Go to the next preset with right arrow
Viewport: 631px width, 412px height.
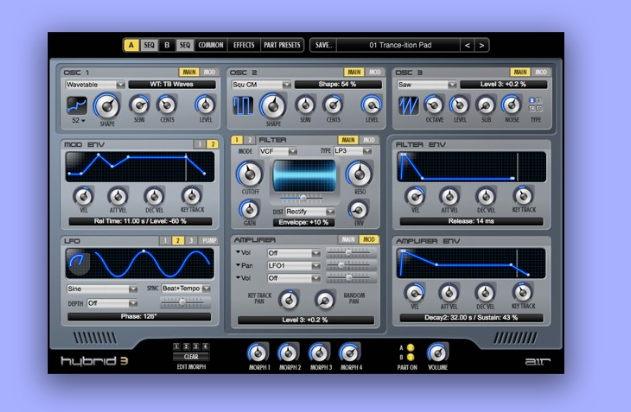482,45
